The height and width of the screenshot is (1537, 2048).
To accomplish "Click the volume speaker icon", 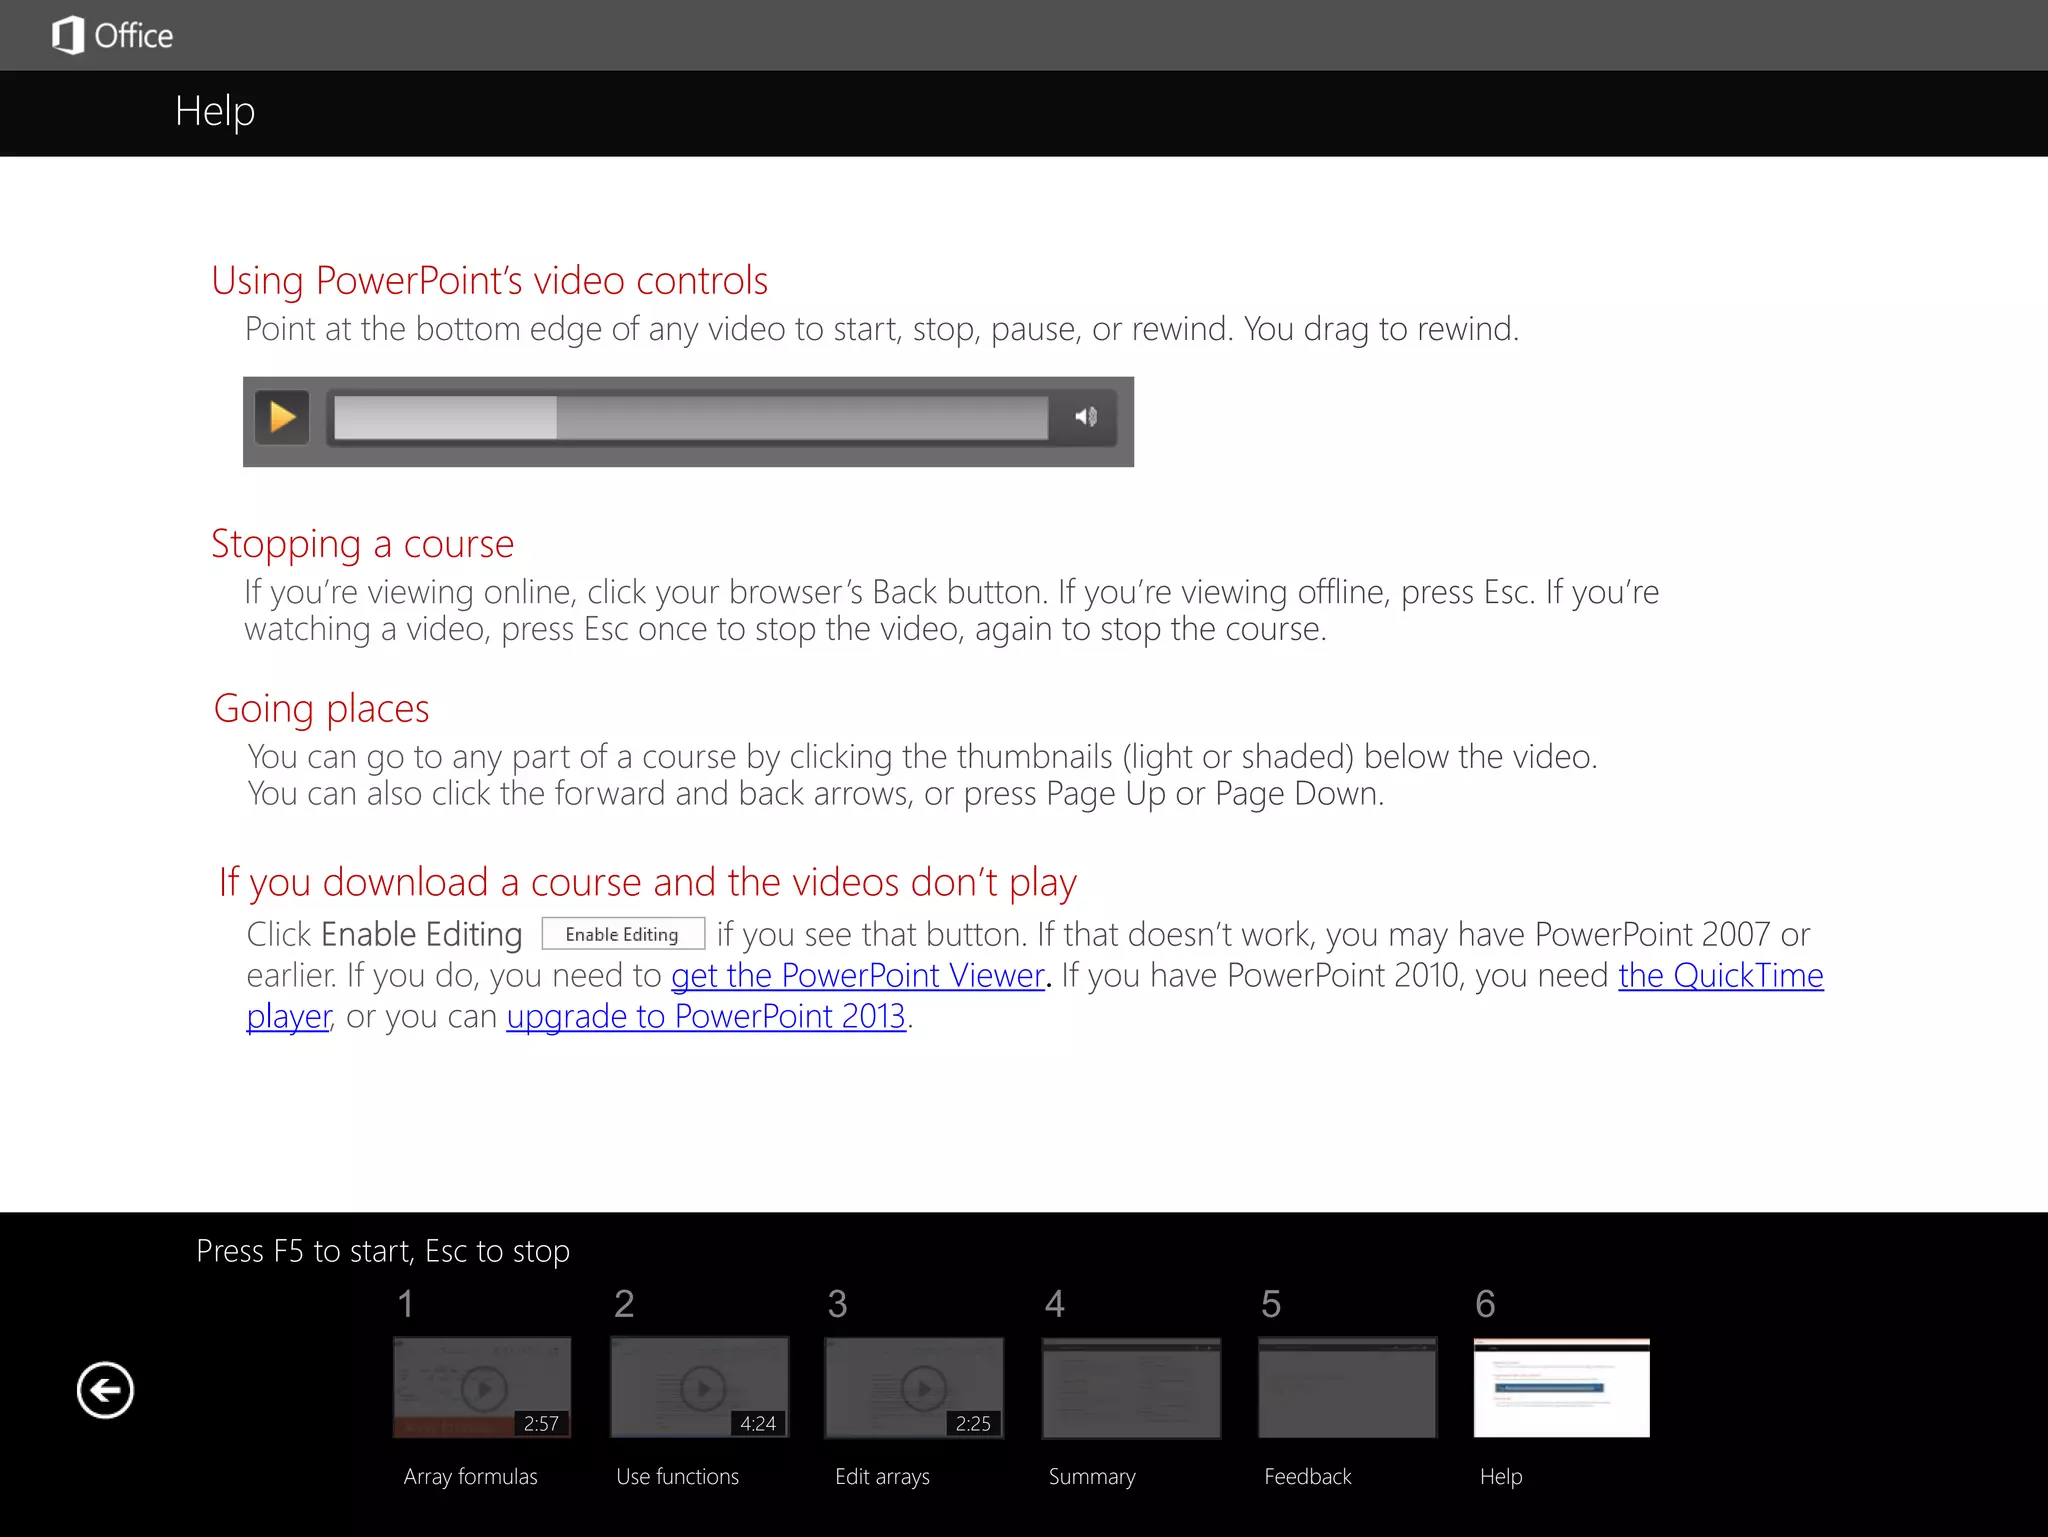I will [1086, 416].
